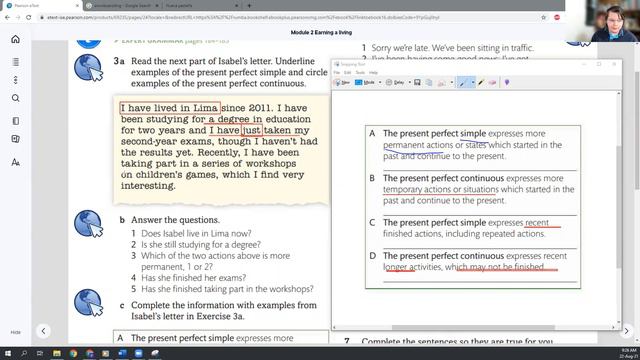
Task: Select the Eraser tool
Action: 492,82
